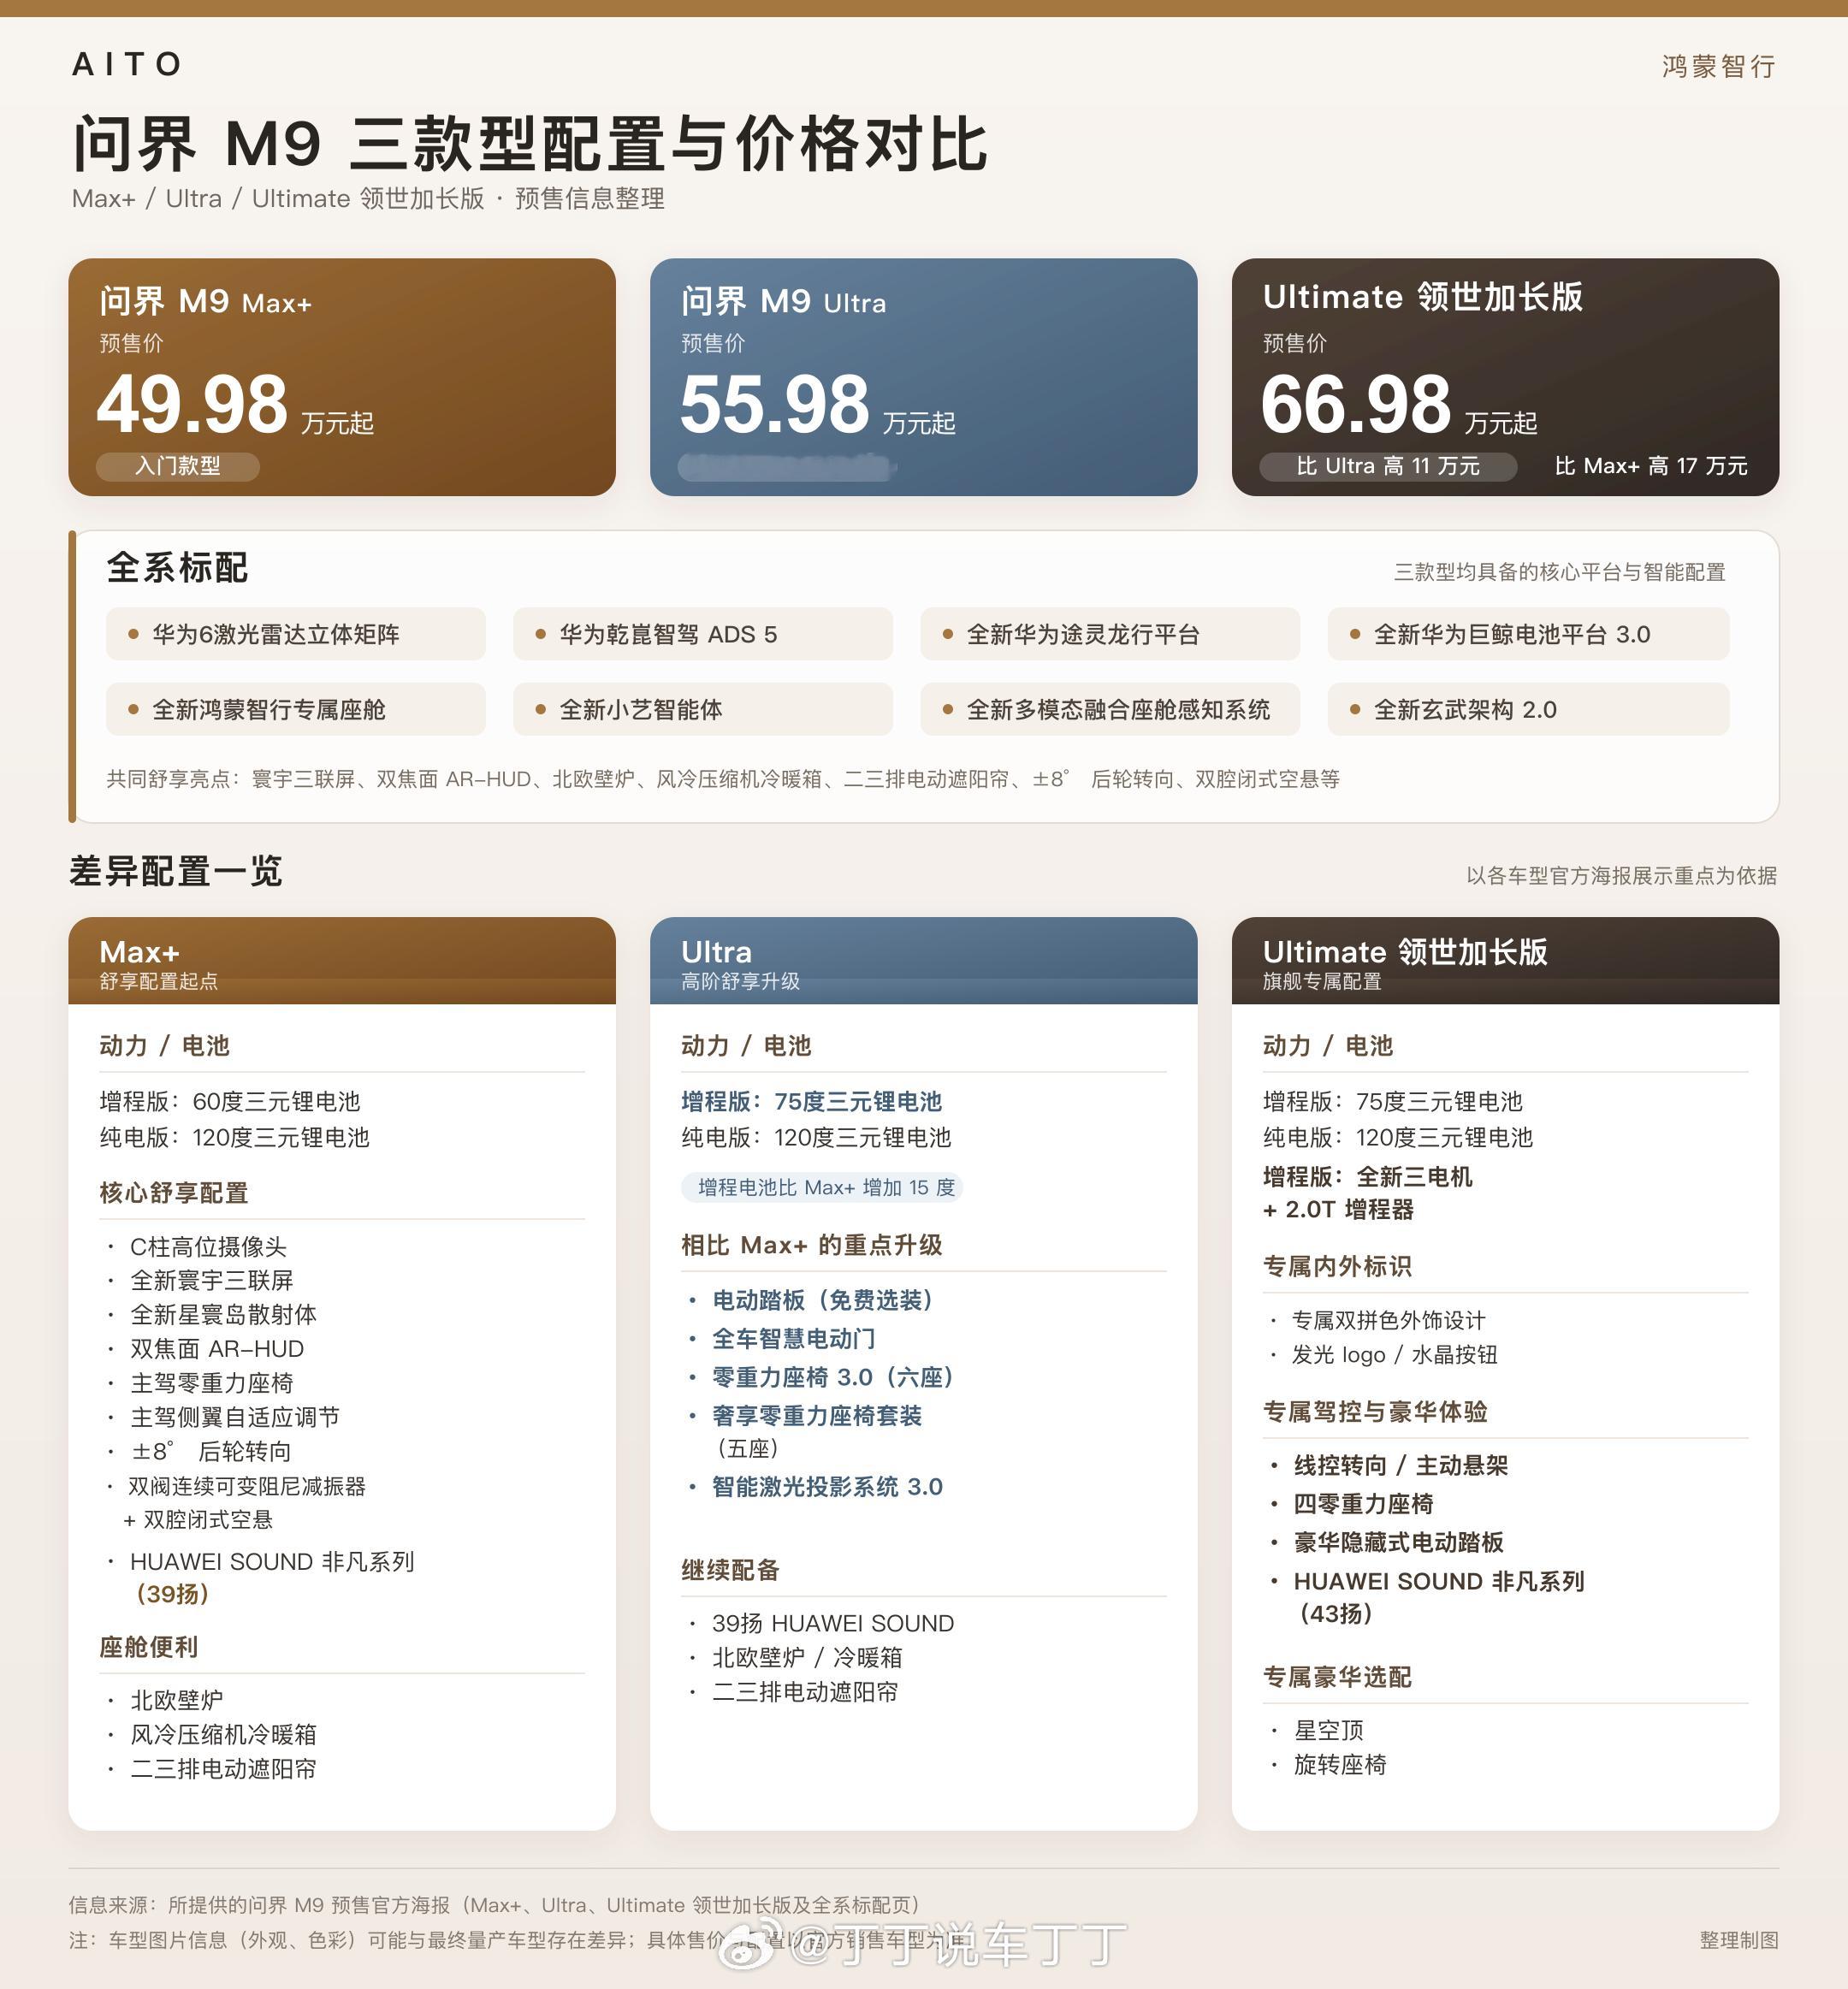The height and width of the screenshot is (1989, 1848).
Task: Click 以各车型官方海报展示重点为依据 note
Action: 1621,876
